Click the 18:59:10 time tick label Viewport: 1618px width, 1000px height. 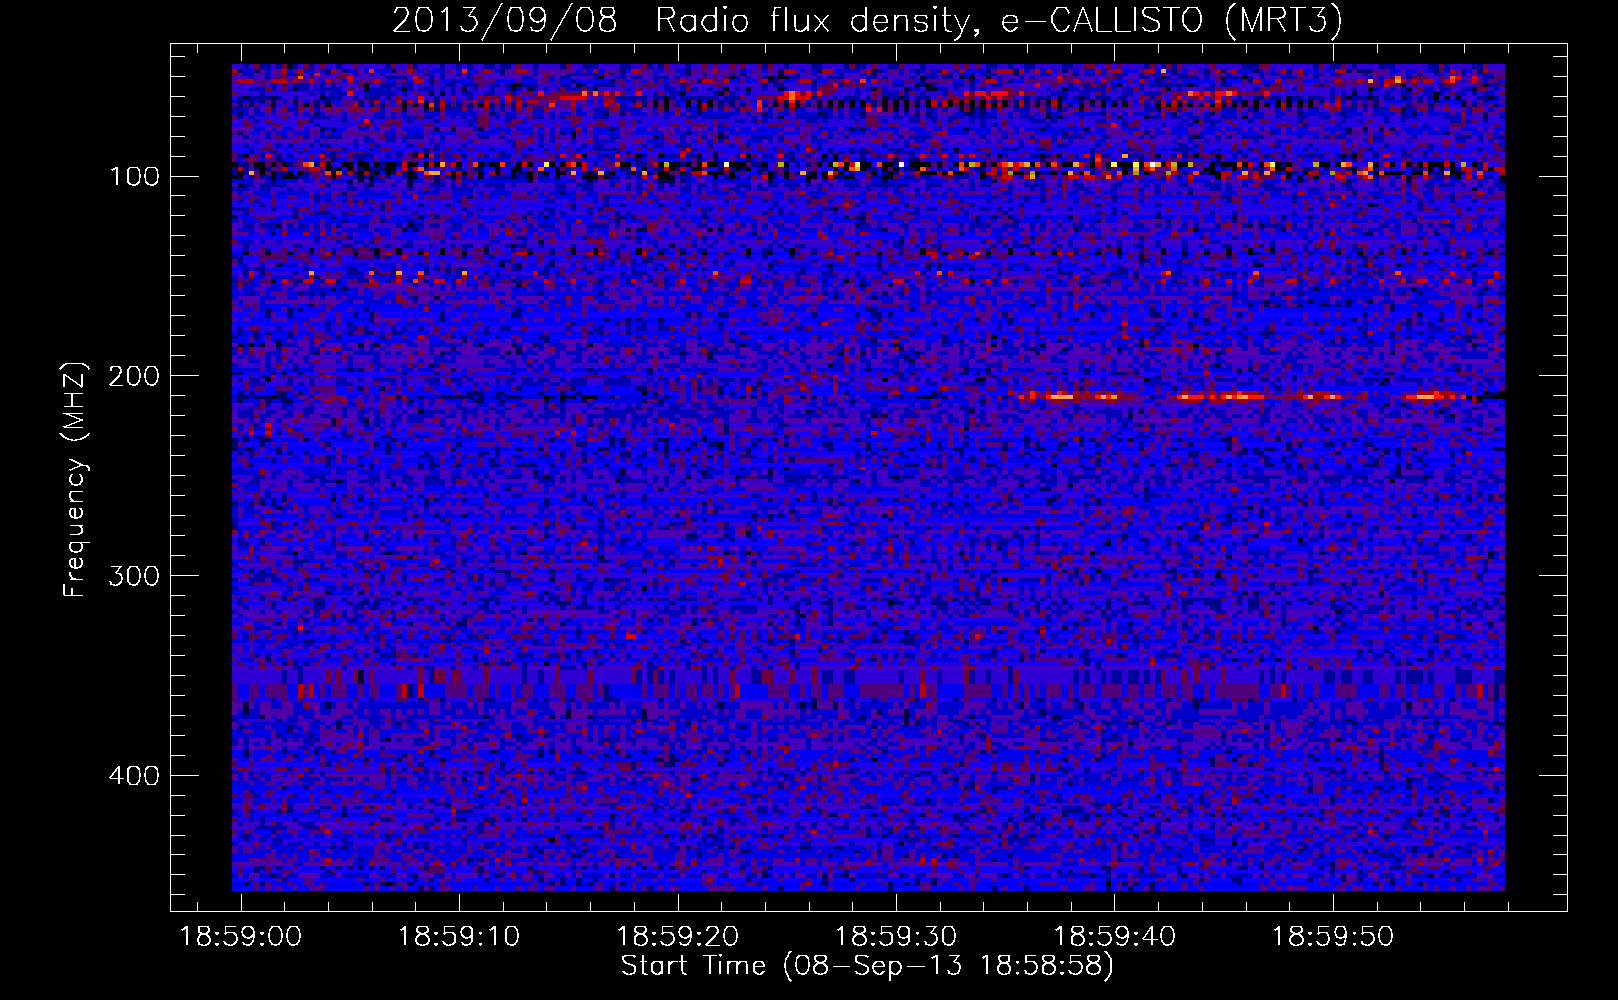(x=459, y=937)
